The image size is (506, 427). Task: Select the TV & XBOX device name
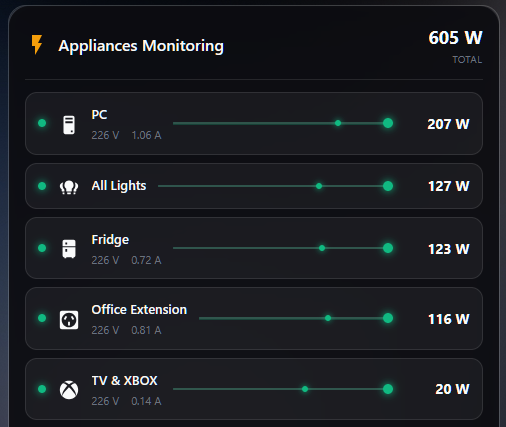pyautogui.click(x=124, y=381)
